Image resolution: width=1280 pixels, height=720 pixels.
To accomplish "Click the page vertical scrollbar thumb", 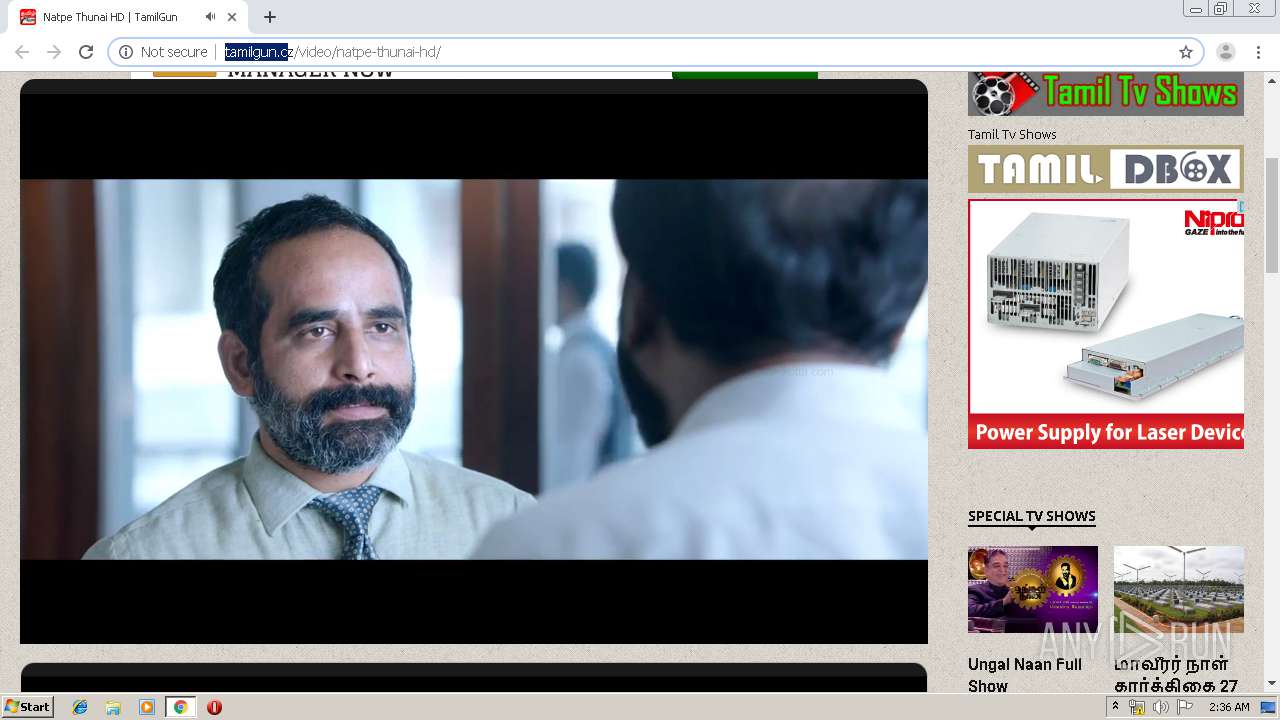I will pyautogui.click(x=1272, y=214).
